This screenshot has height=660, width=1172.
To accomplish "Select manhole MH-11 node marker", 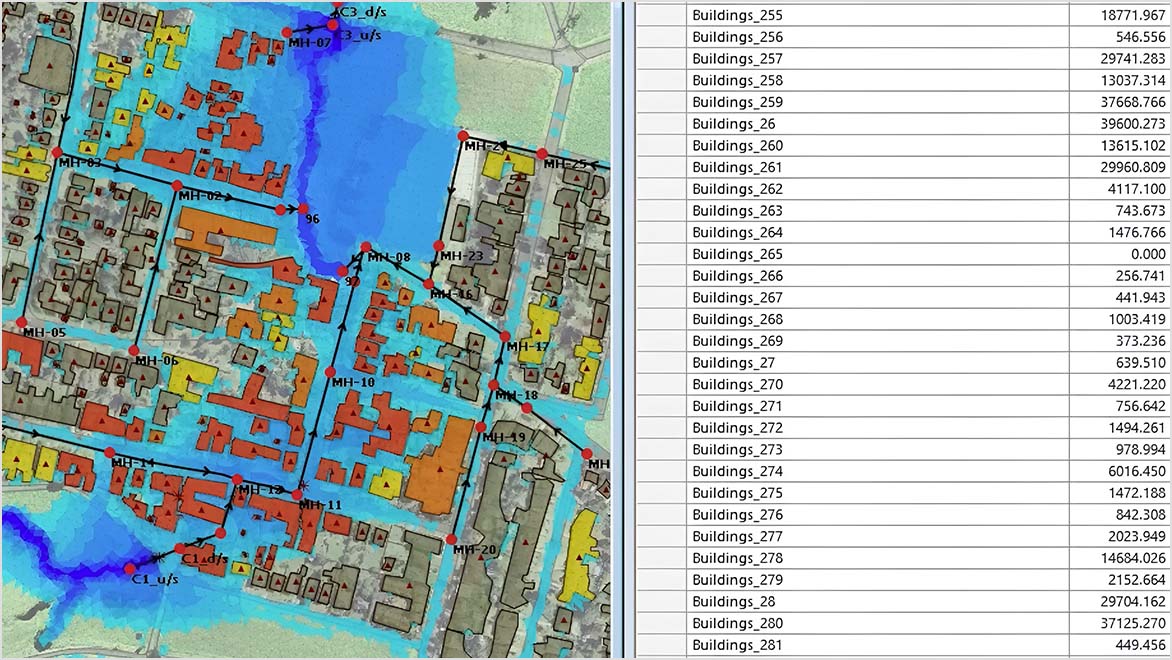I will (297, 495).
